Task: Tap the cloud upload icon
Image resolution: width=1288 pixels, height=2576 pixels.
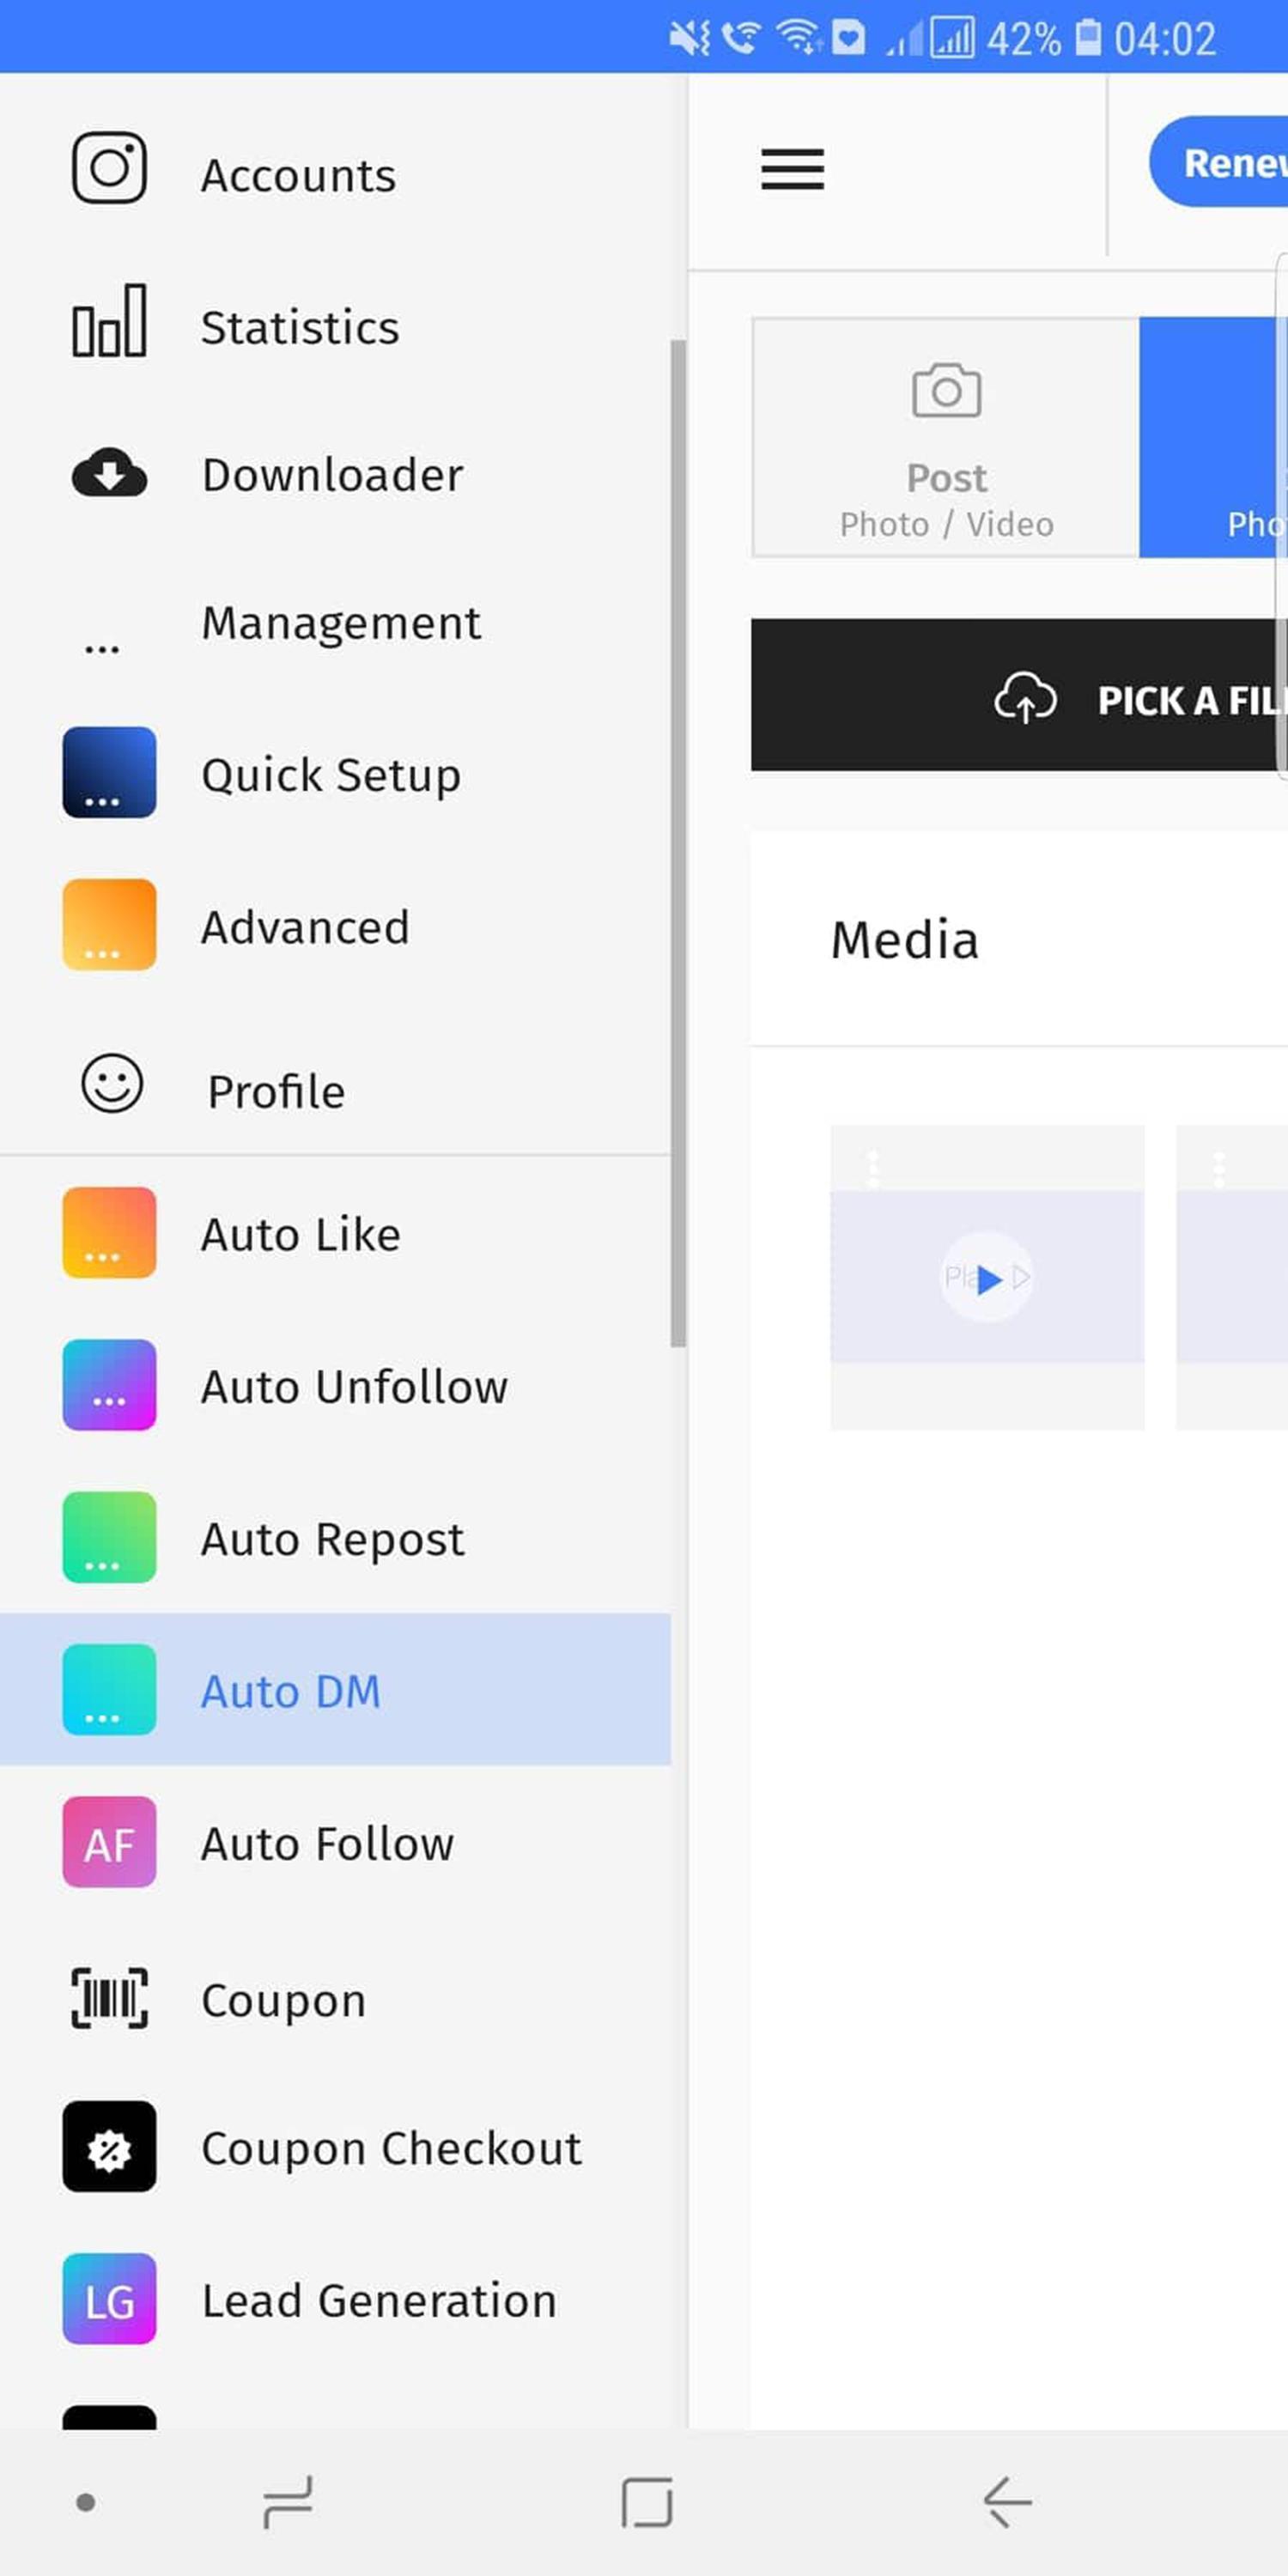Action: pos(1025,698)
